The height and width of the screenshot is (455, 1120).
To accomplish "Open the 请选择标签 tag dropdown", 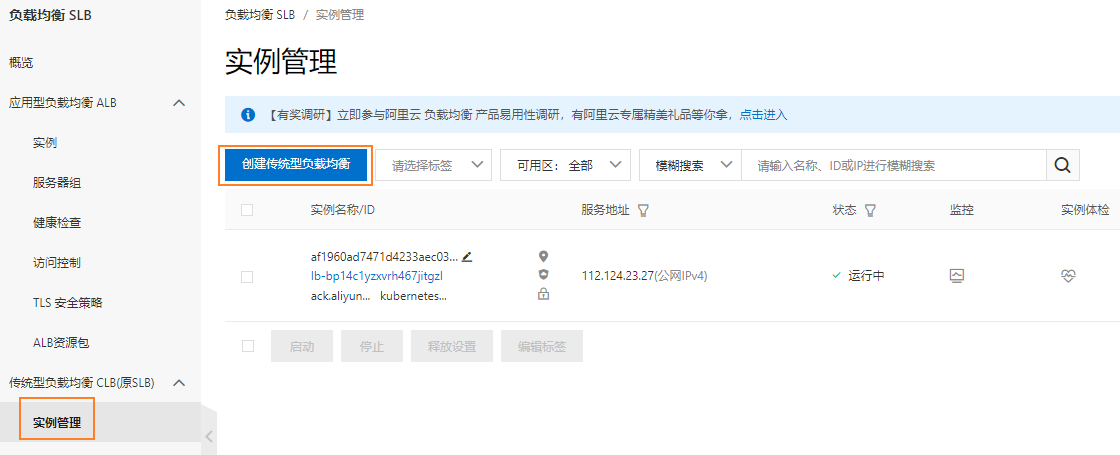I will pos(434,165).
